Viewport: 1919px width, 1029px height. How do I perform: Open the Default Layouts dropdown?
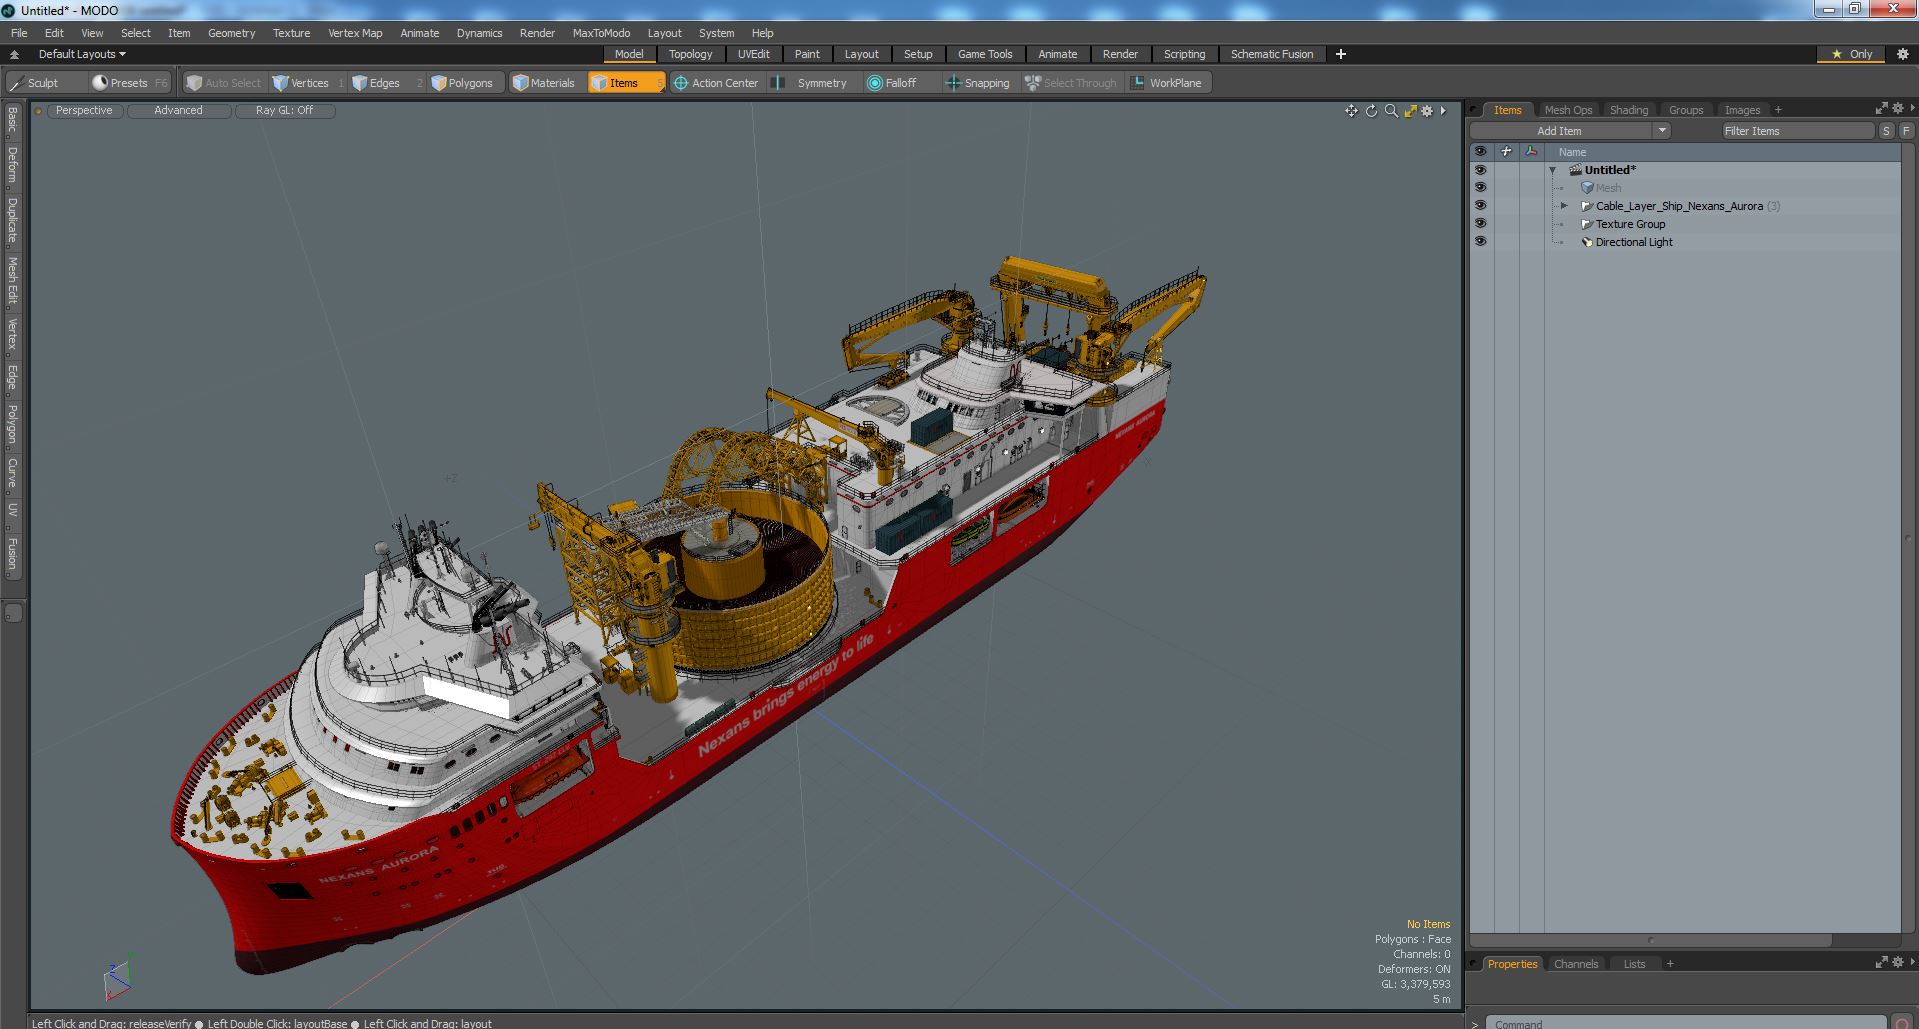pos(82,54)
